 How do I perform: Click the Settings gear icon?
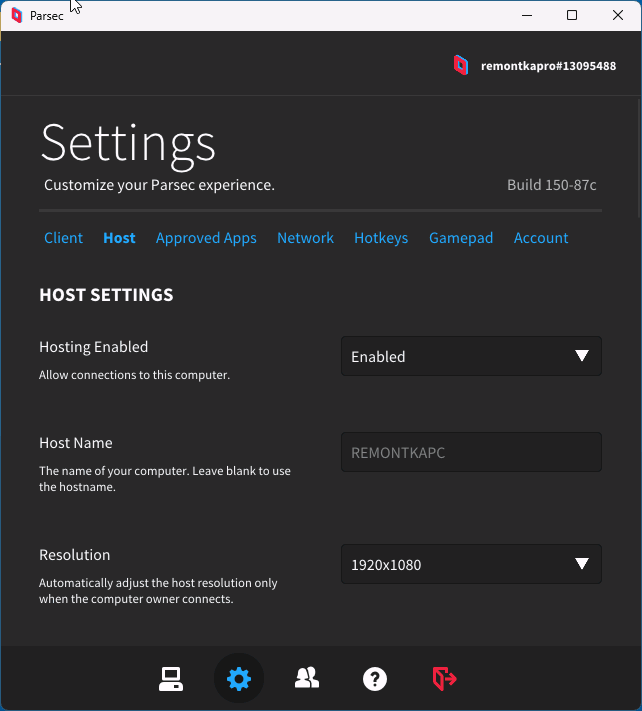click(x=239, y=679)
